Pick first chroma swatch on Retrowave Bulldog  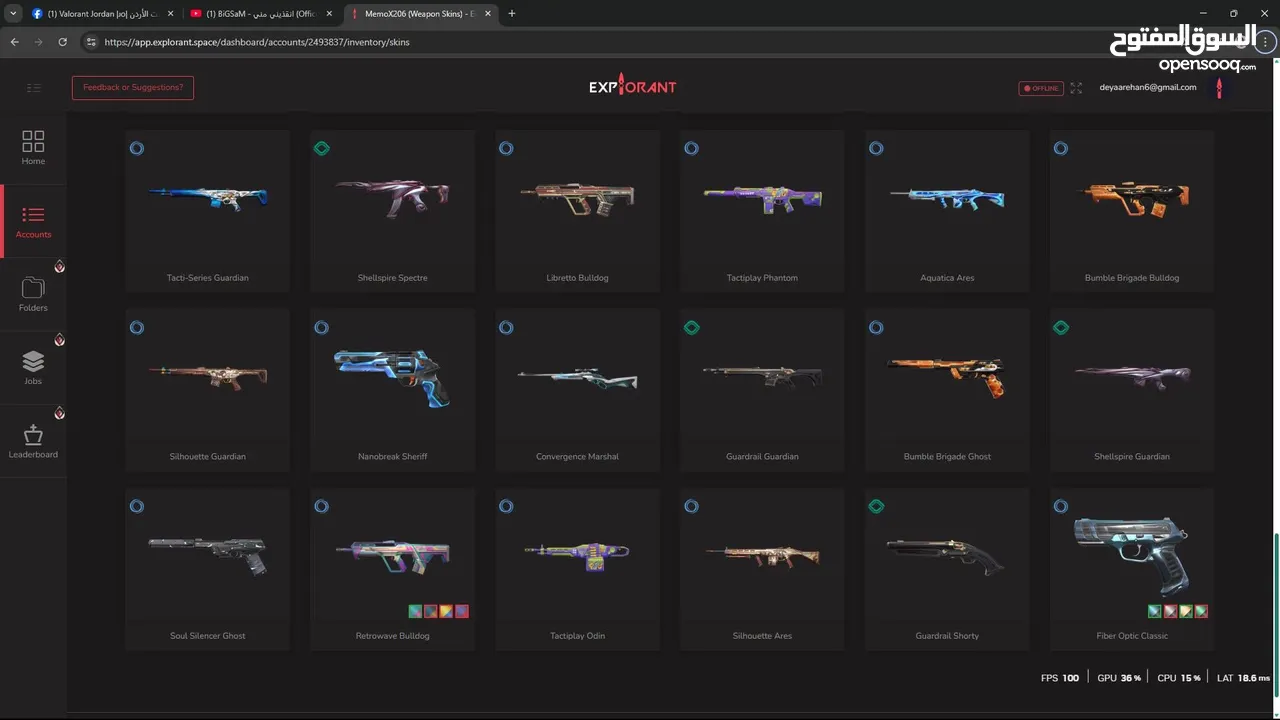[415, 611]
